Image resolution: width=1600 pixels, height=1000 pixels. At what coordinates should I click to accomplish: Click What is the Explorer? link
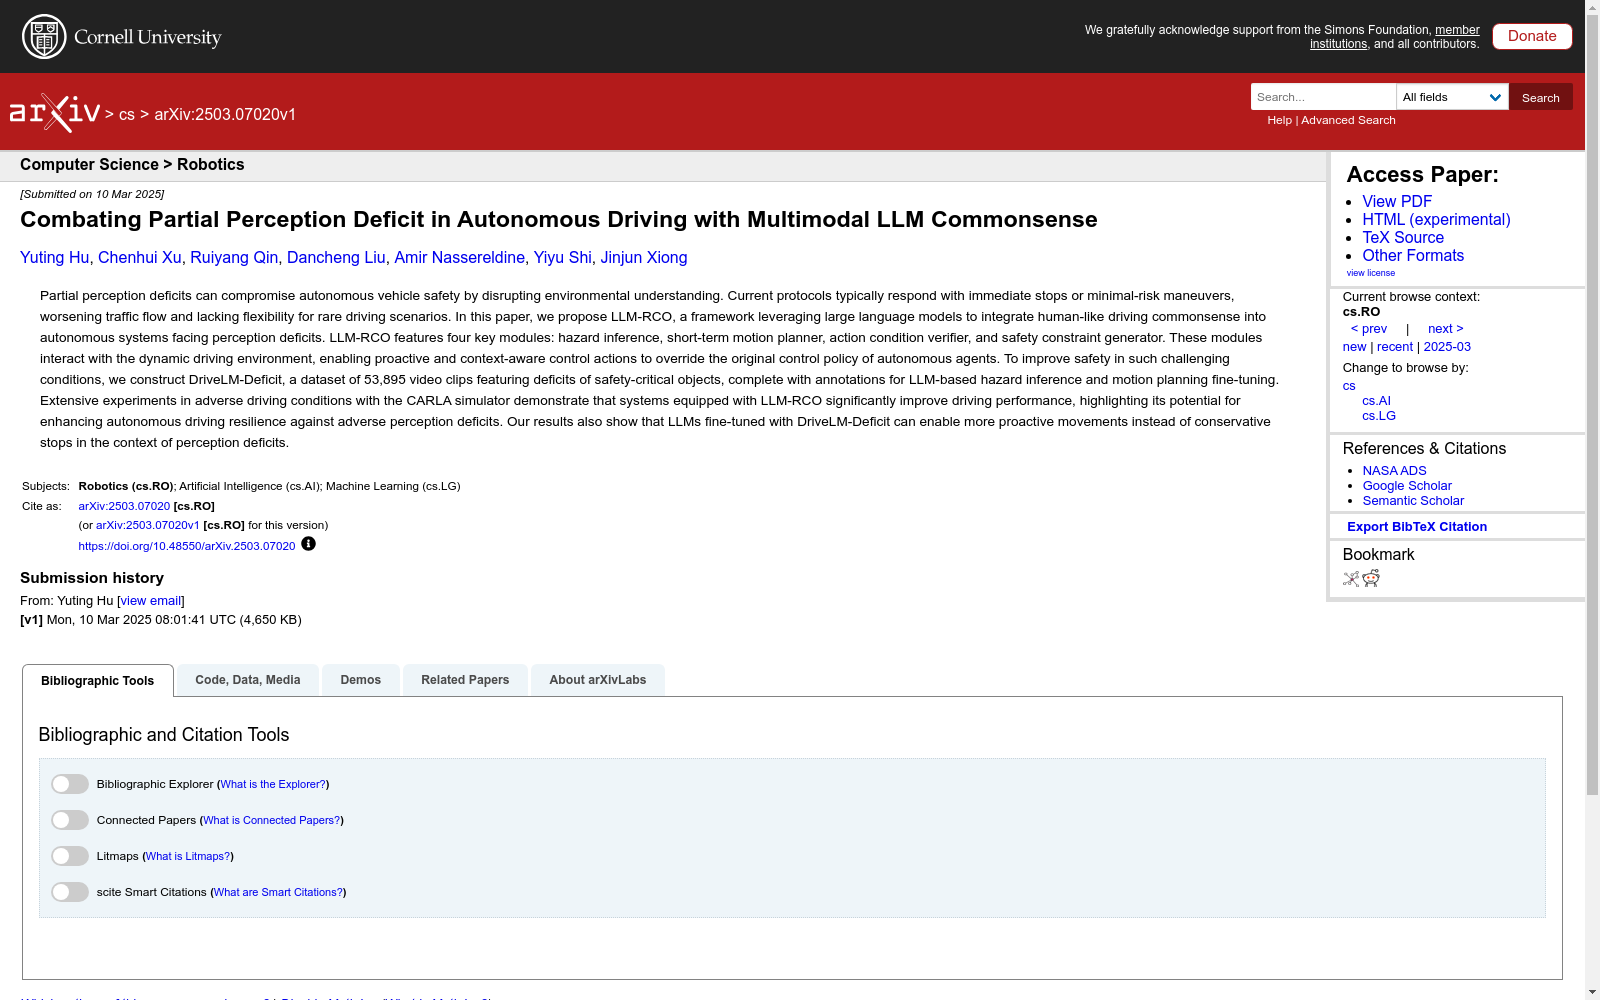(x=273, y=785)
